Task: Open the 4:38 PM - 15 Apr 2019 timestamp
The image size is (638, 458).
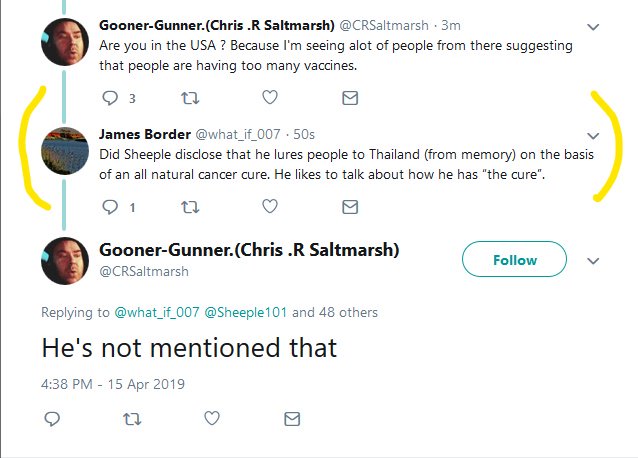Action: pyautogui.click(x=113, y=383)
